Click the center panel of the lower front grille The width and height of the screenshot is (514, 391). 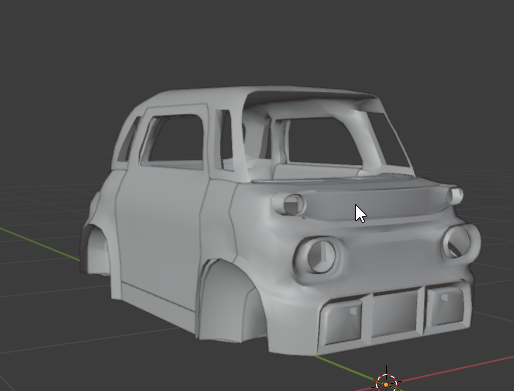coord(396,312)
